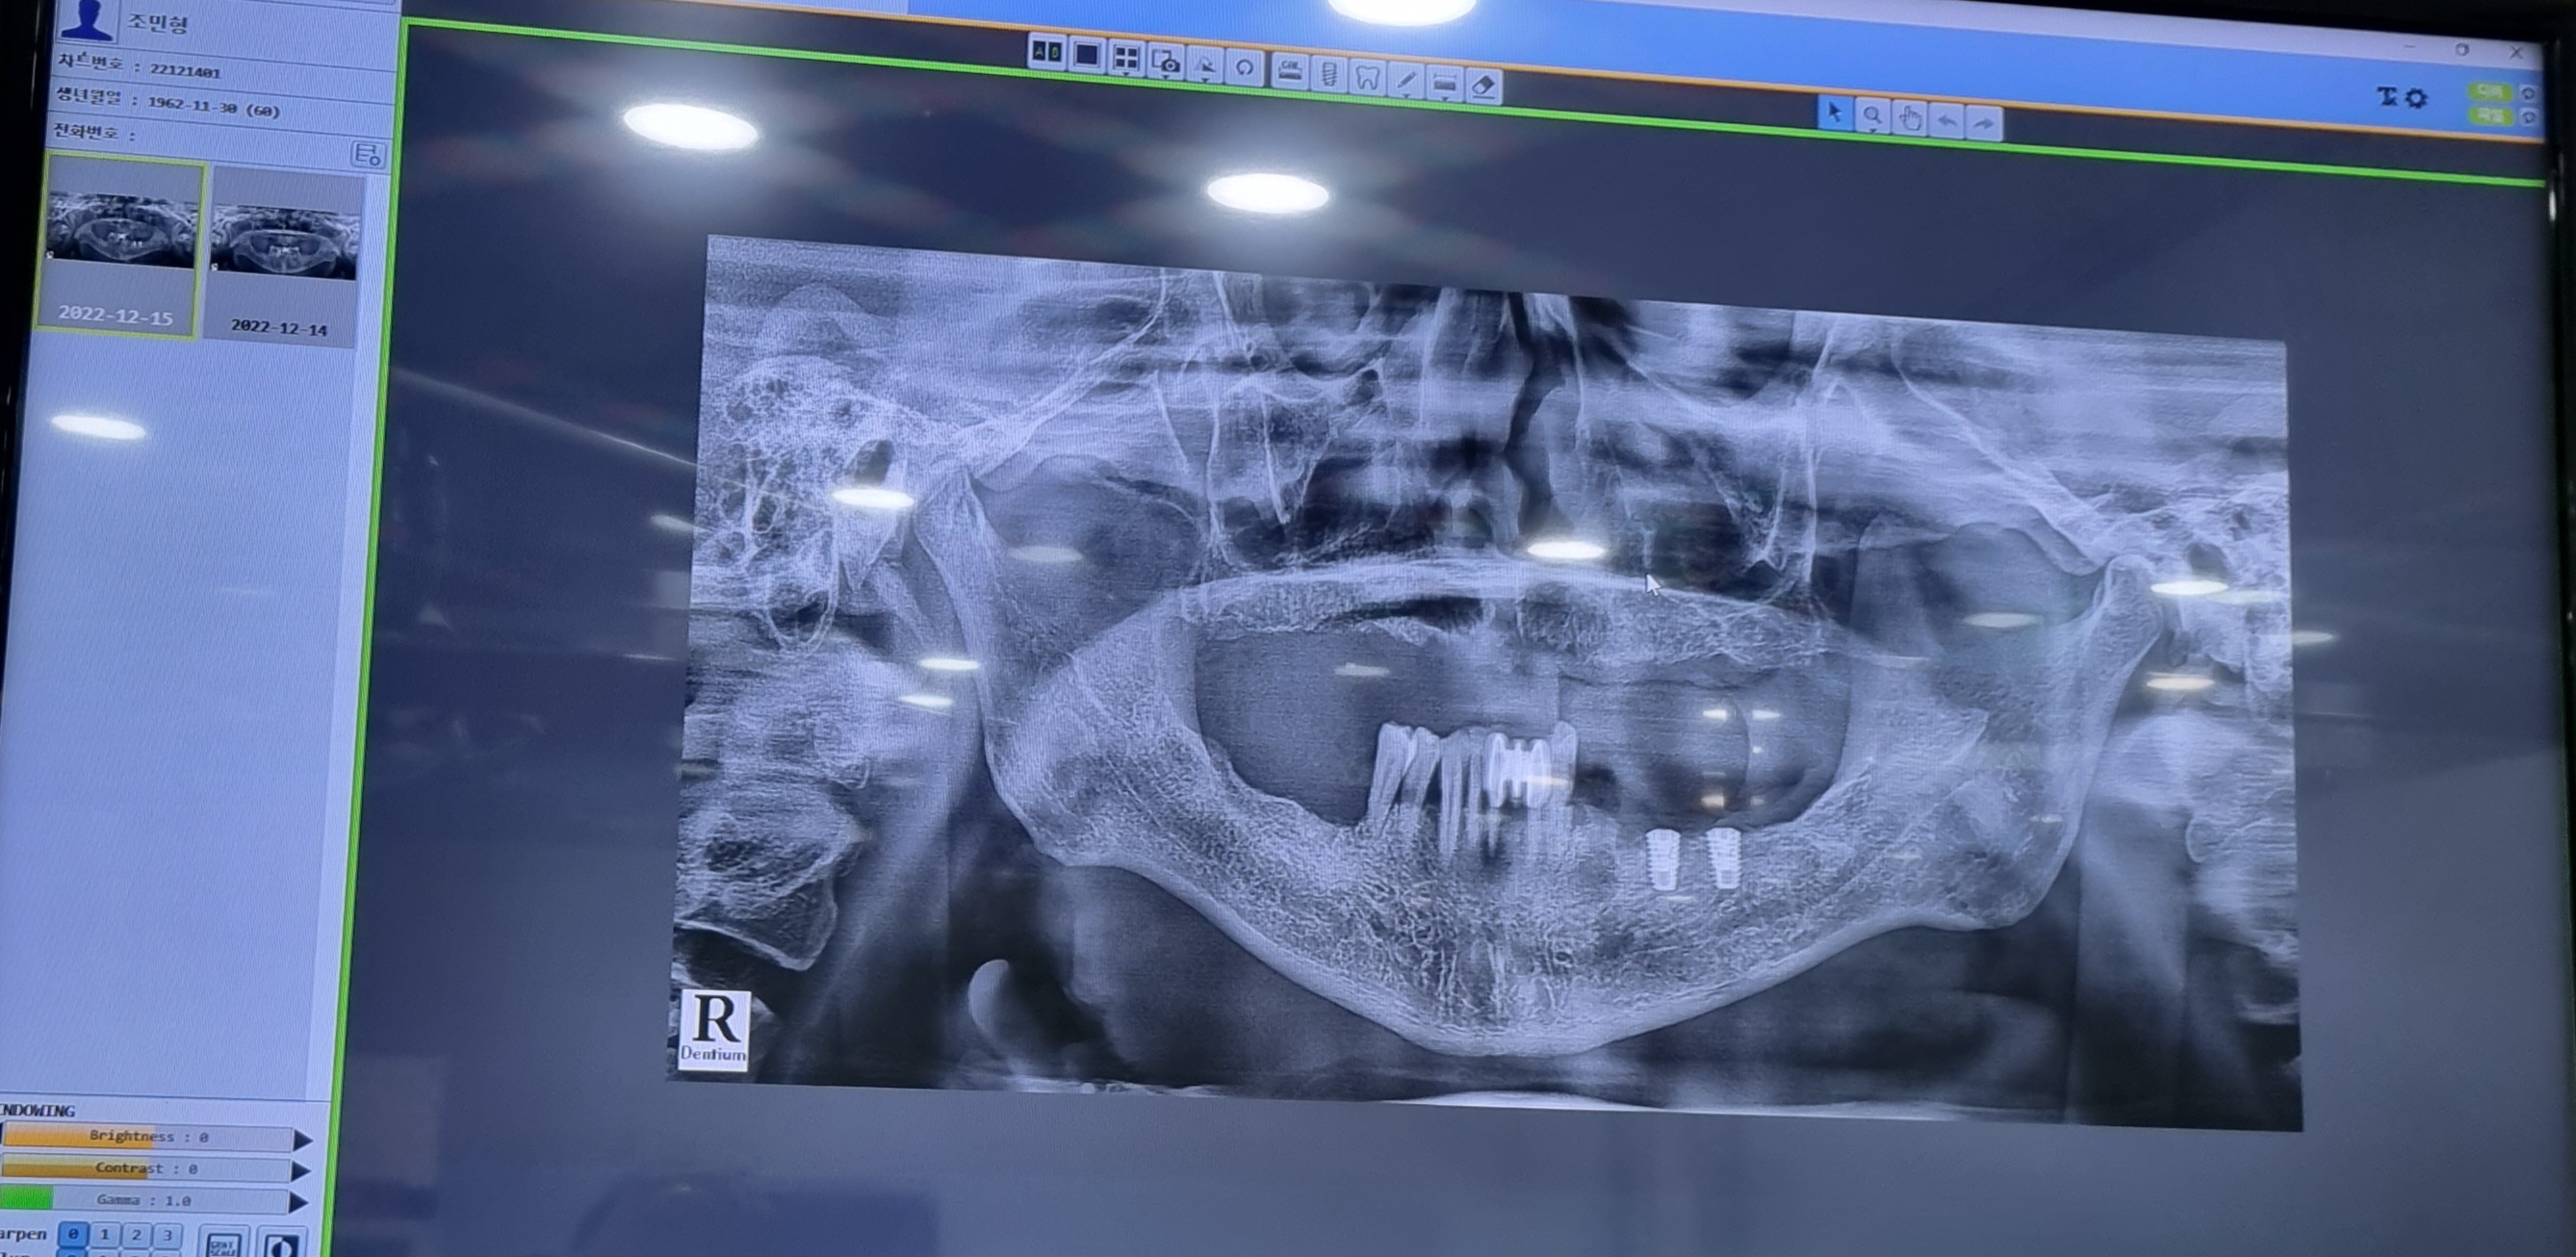Click the tooth icon in the toolbar
Image resolution: width=2576 pixels, height=1257 pixels.
point(1366,77)
